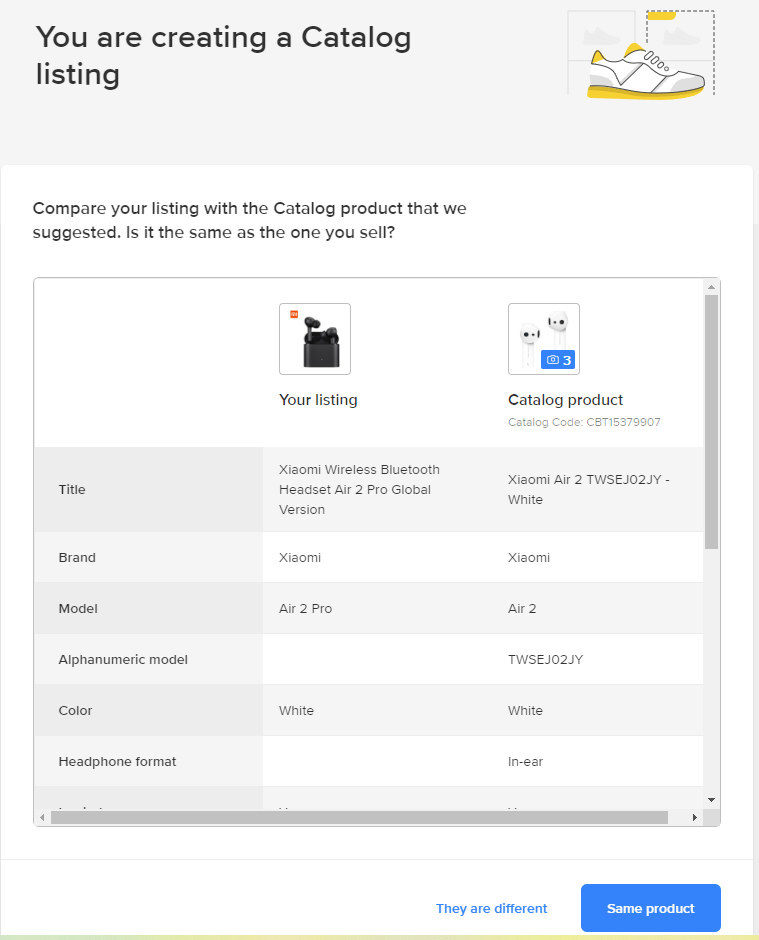Choose the They are different link
This screenshot has width=759, height=940.
click(x=492, y=908)
